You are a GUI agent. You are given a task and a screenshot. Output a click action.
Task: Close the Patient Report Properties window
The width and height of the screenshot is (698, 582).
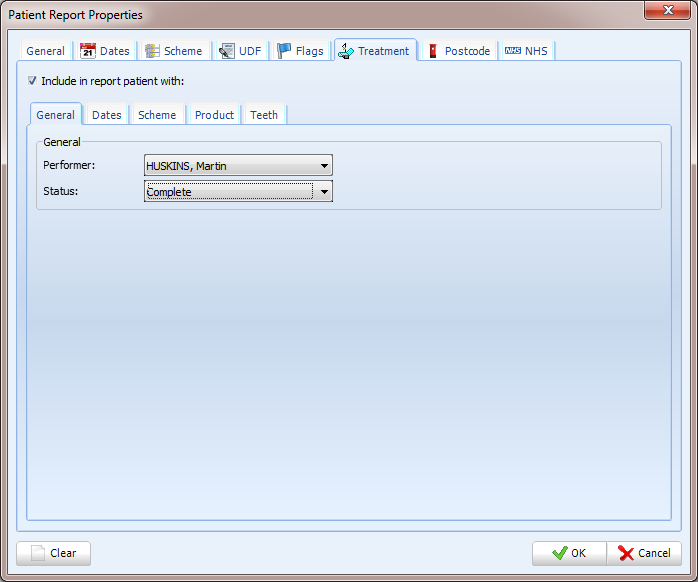pos(667,10)
